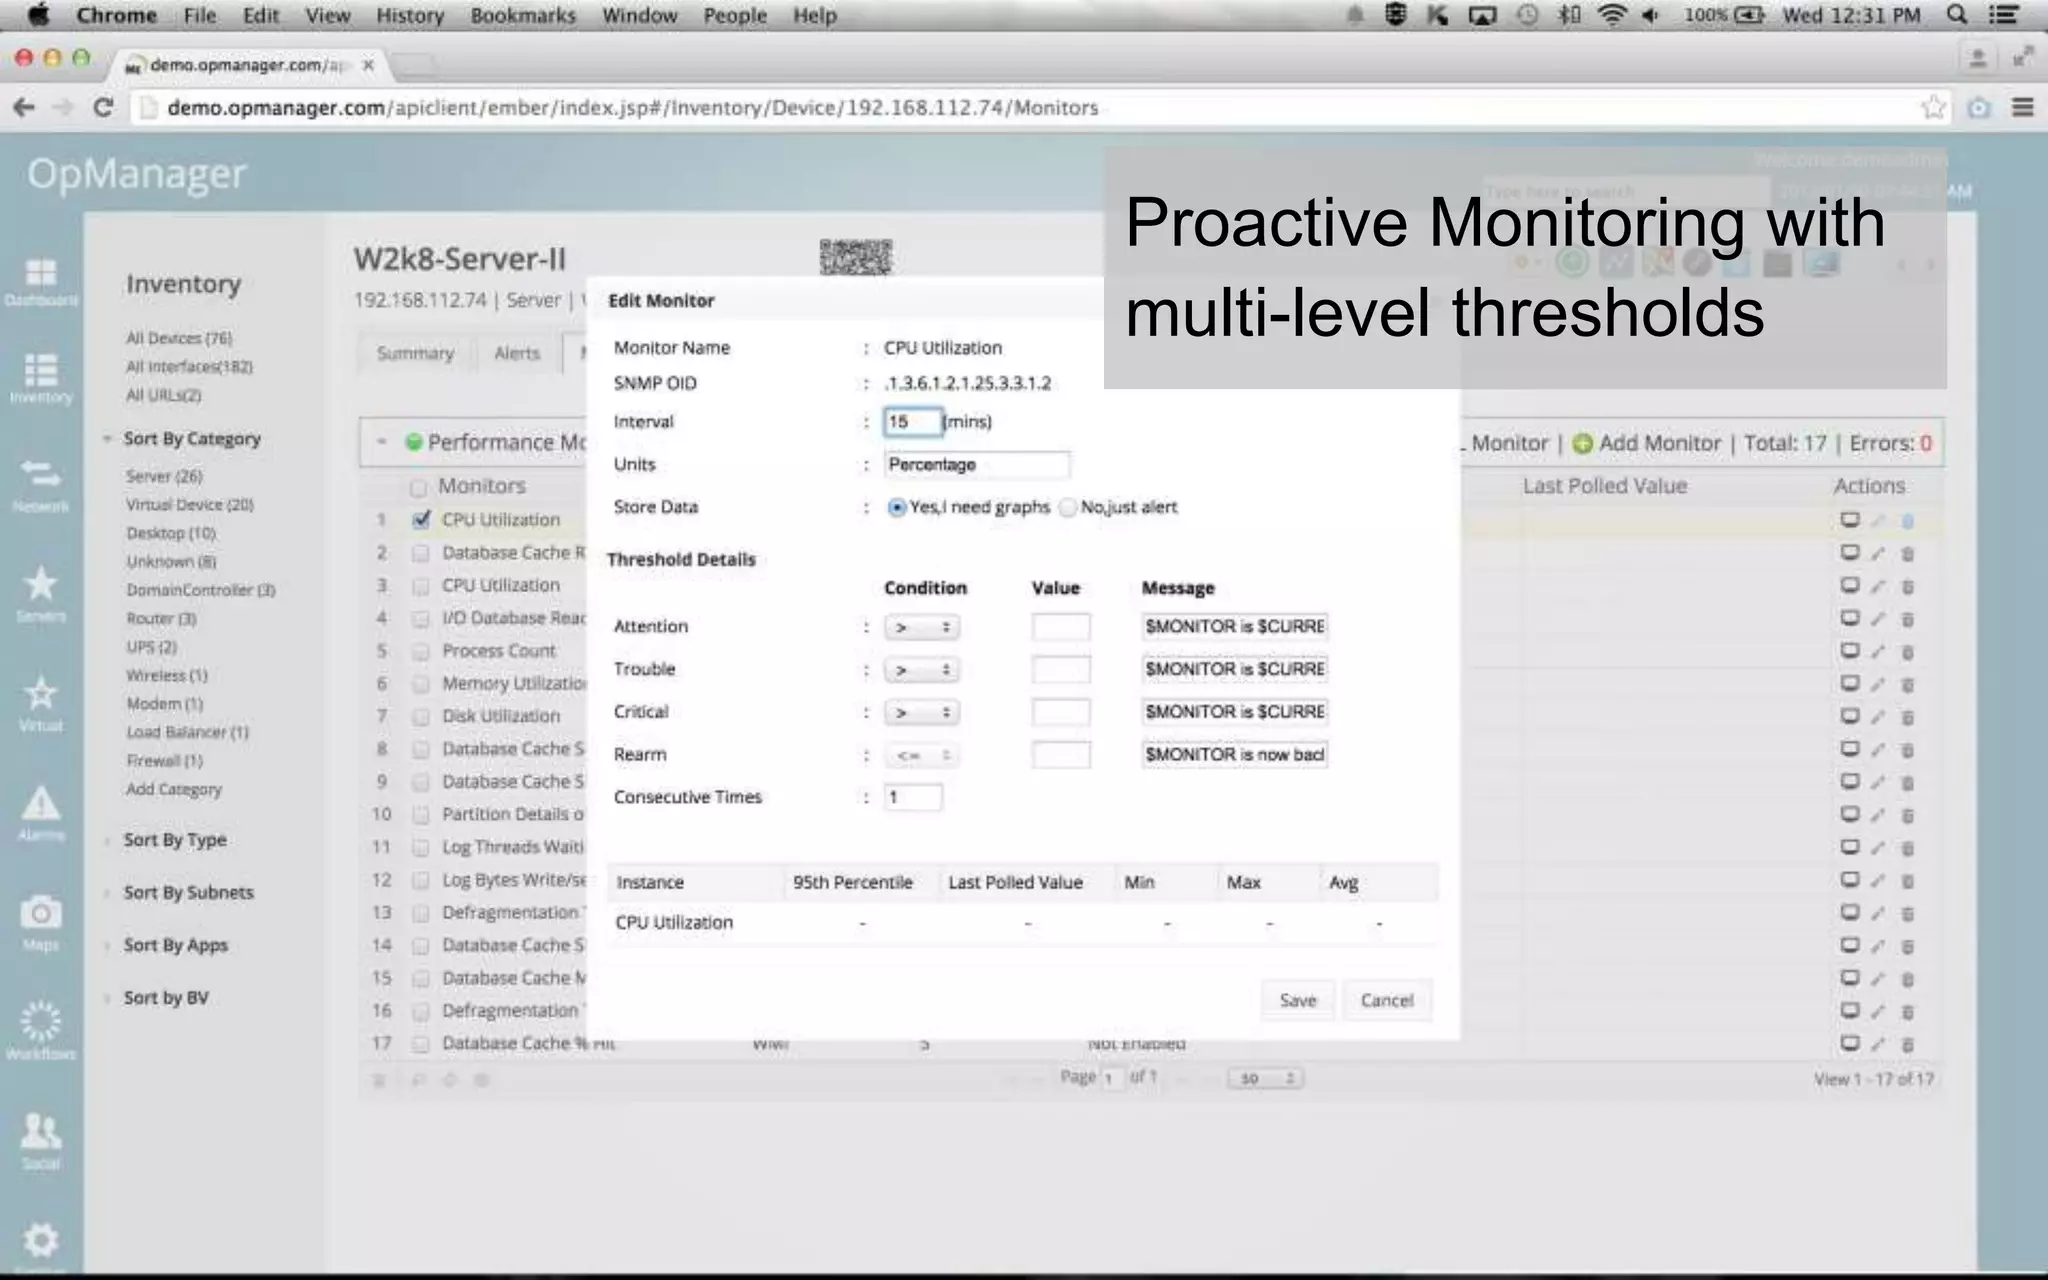
Task: Select 'No, just alert' radio
Action: (x=1068, y=508)
